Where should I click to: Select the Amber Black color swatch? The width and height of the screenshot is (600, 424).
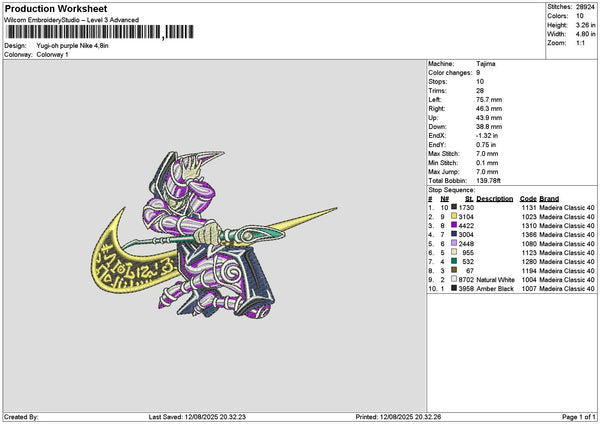(x=454, y=288)
